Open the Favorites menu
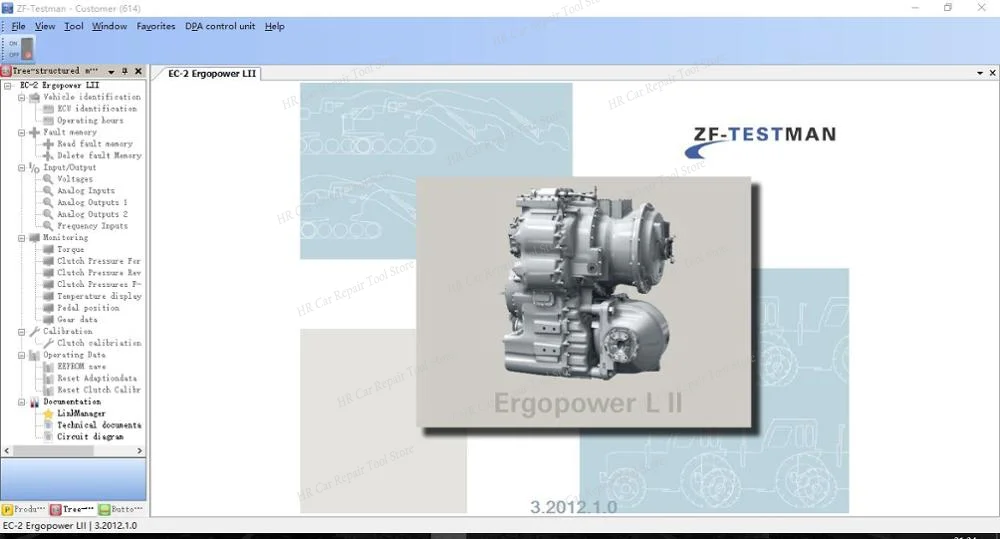 pos(156,26)
